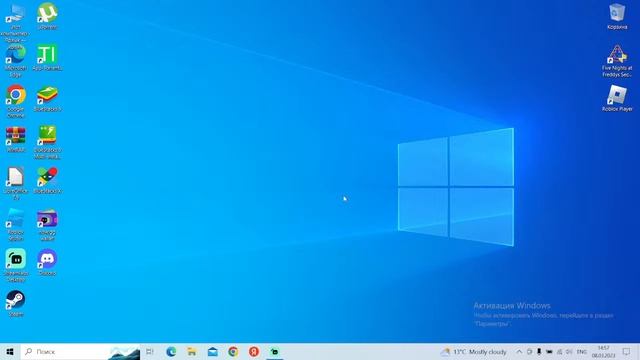Open the Mail app in taskbar
640x360 pixels.
[x=213, y=351]
